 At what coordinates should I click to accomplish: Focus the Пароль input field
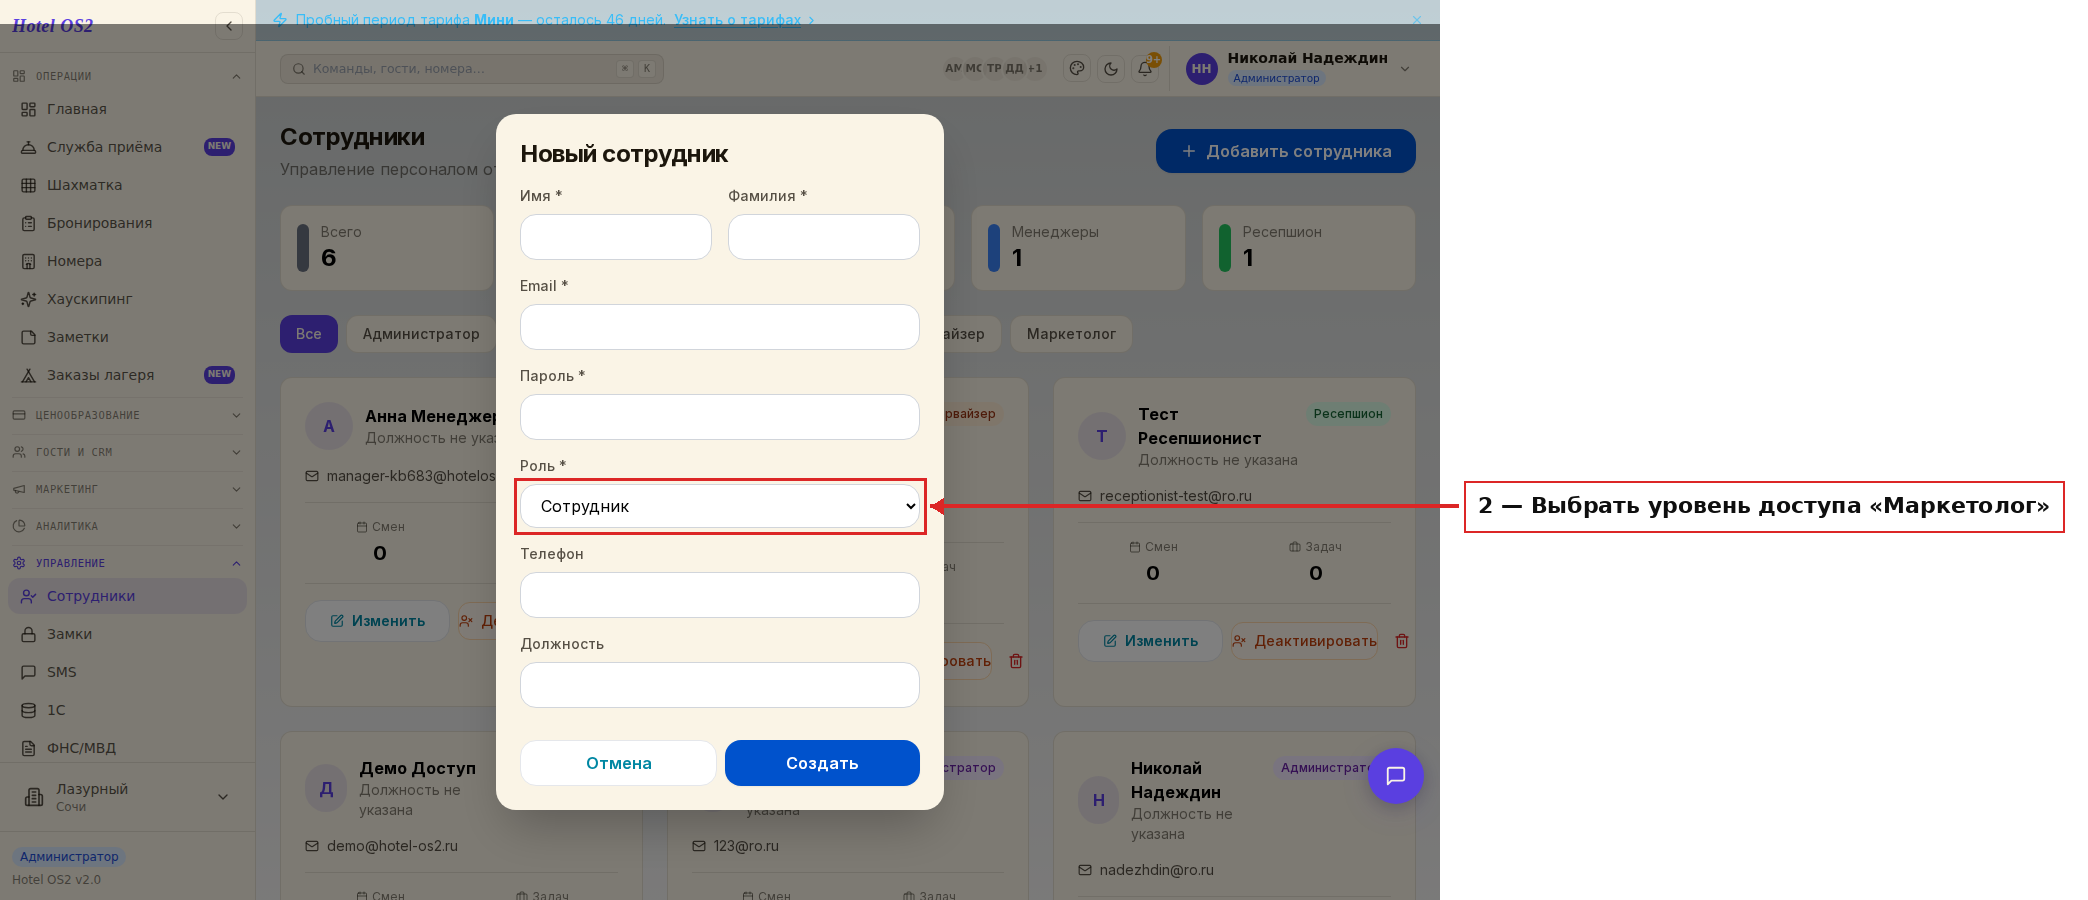720,417
